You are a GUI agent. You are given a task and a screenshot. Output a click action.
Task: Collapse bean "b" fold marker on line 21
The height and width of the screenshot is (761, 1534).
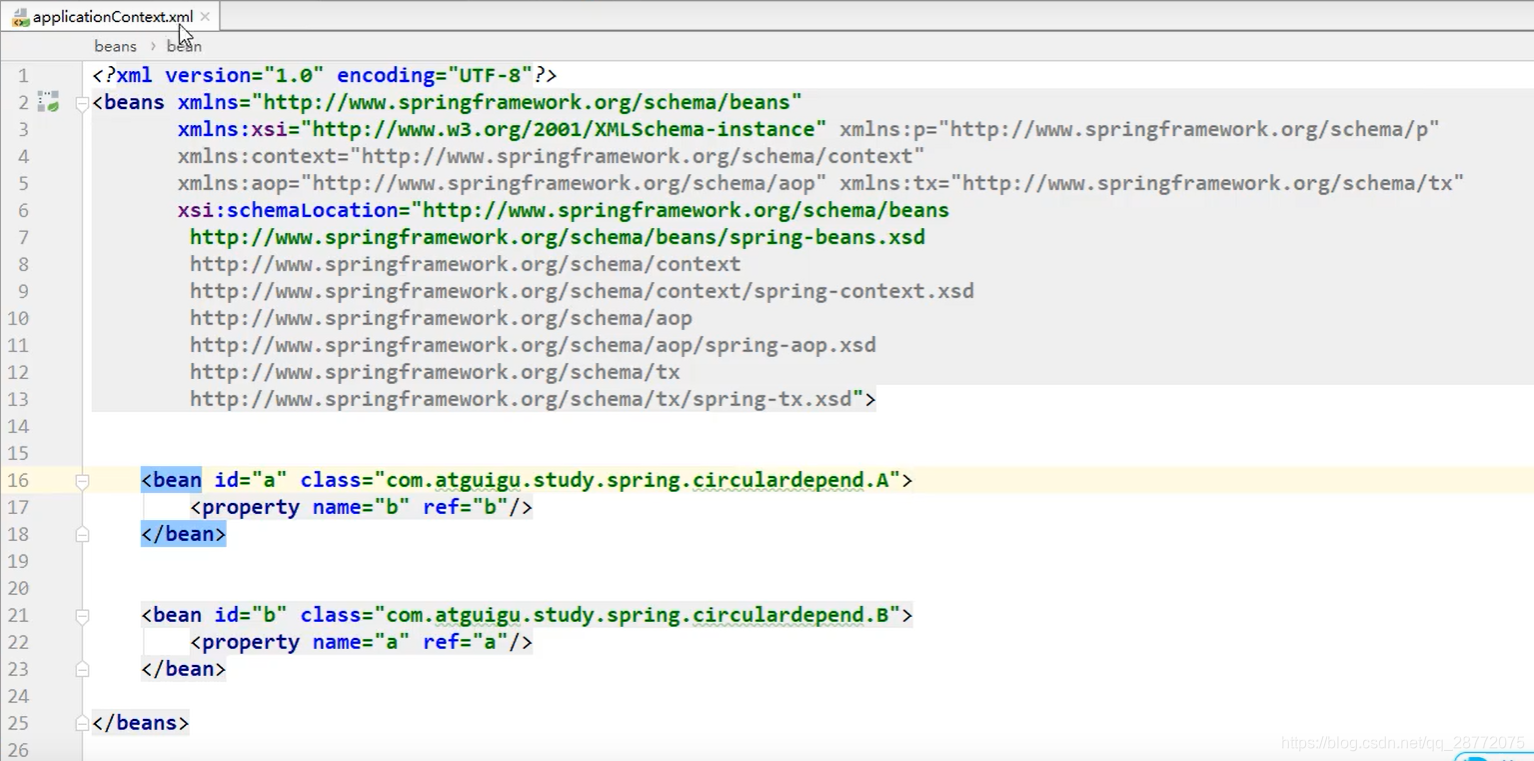(82, 616)
